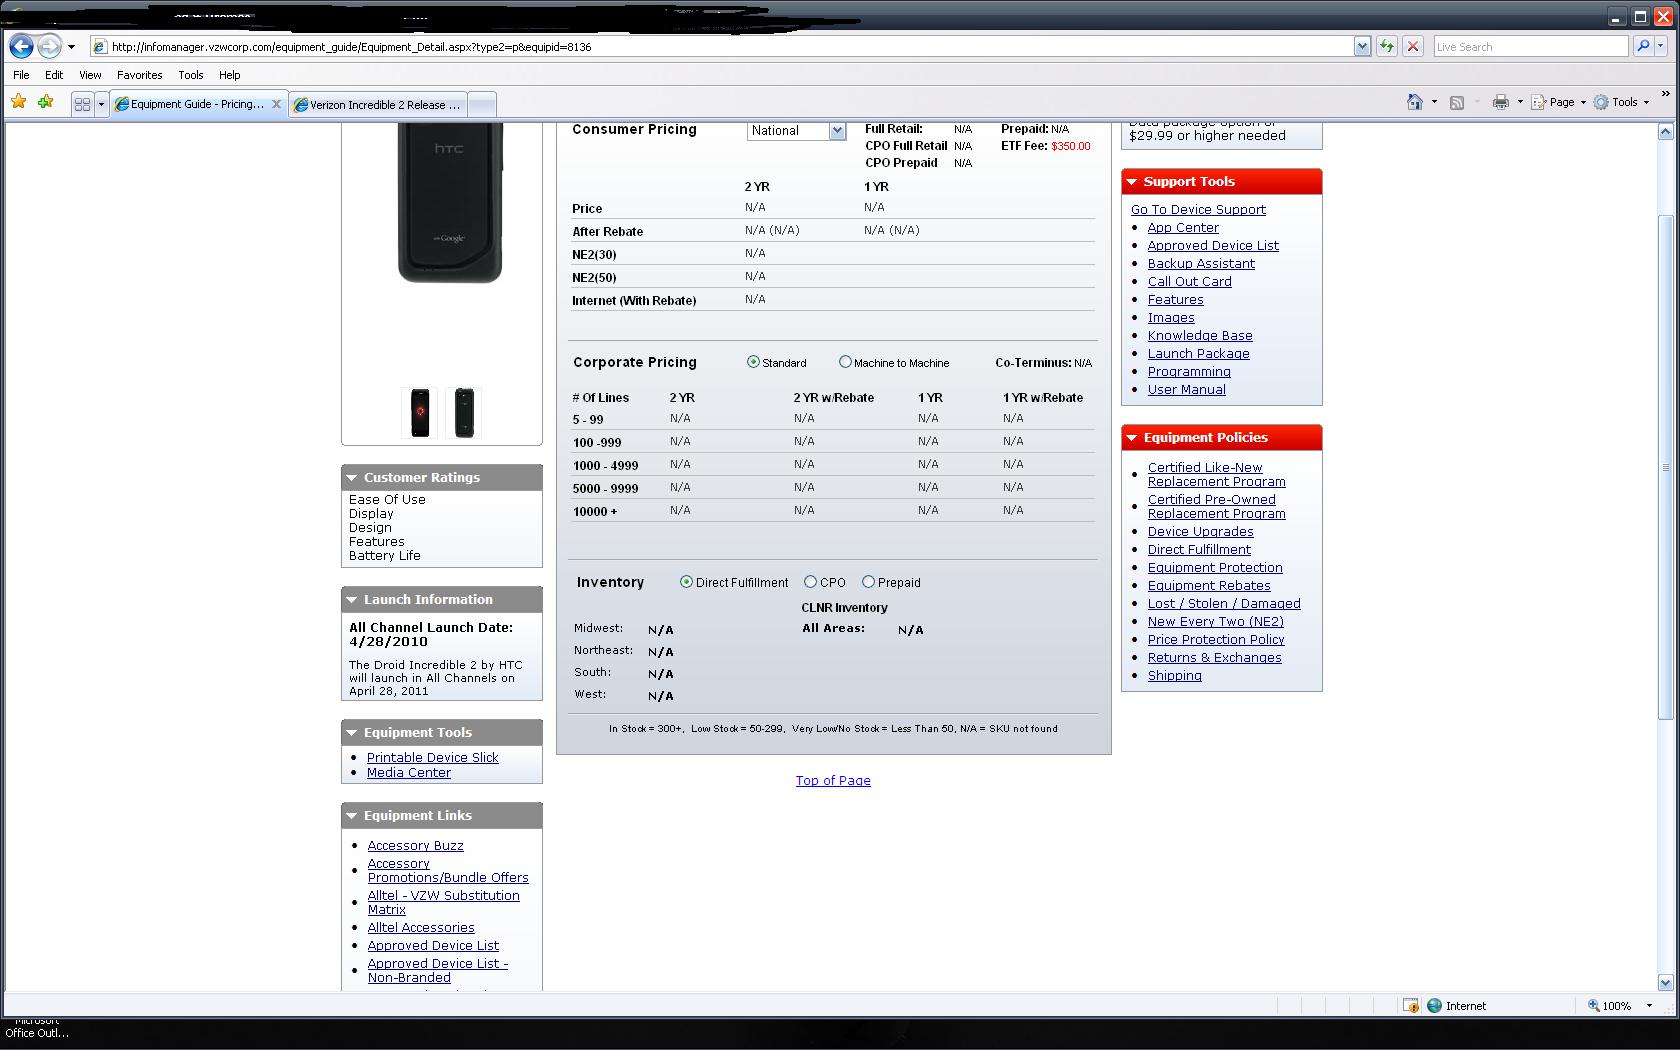Click the Home page icon
The image size is (1680, 1050).
(x=1414, y=102)
